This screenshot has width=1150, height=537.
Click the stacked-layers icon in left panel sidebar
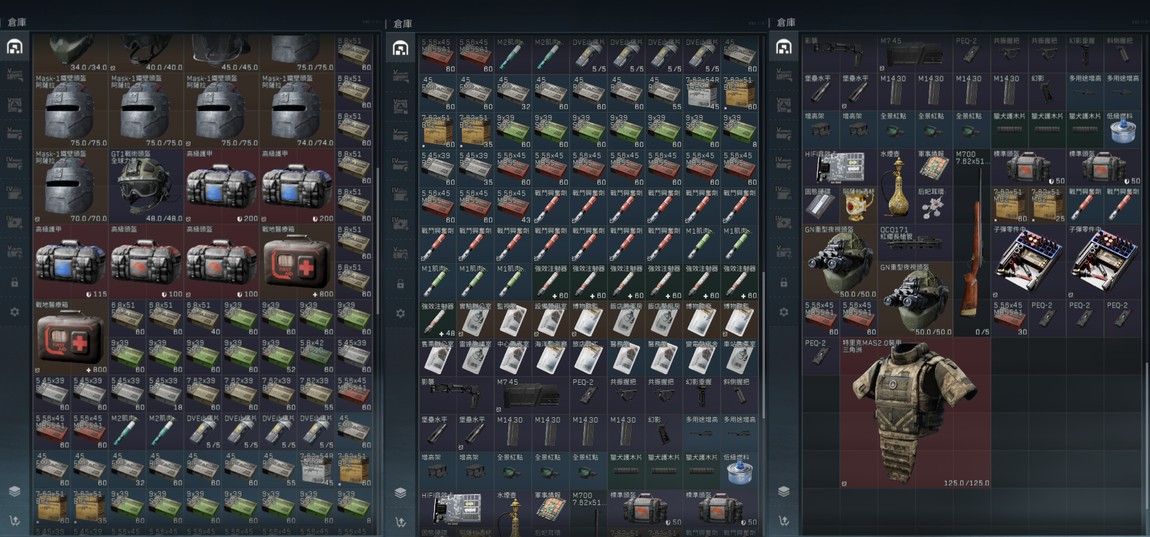click(14, 491)
